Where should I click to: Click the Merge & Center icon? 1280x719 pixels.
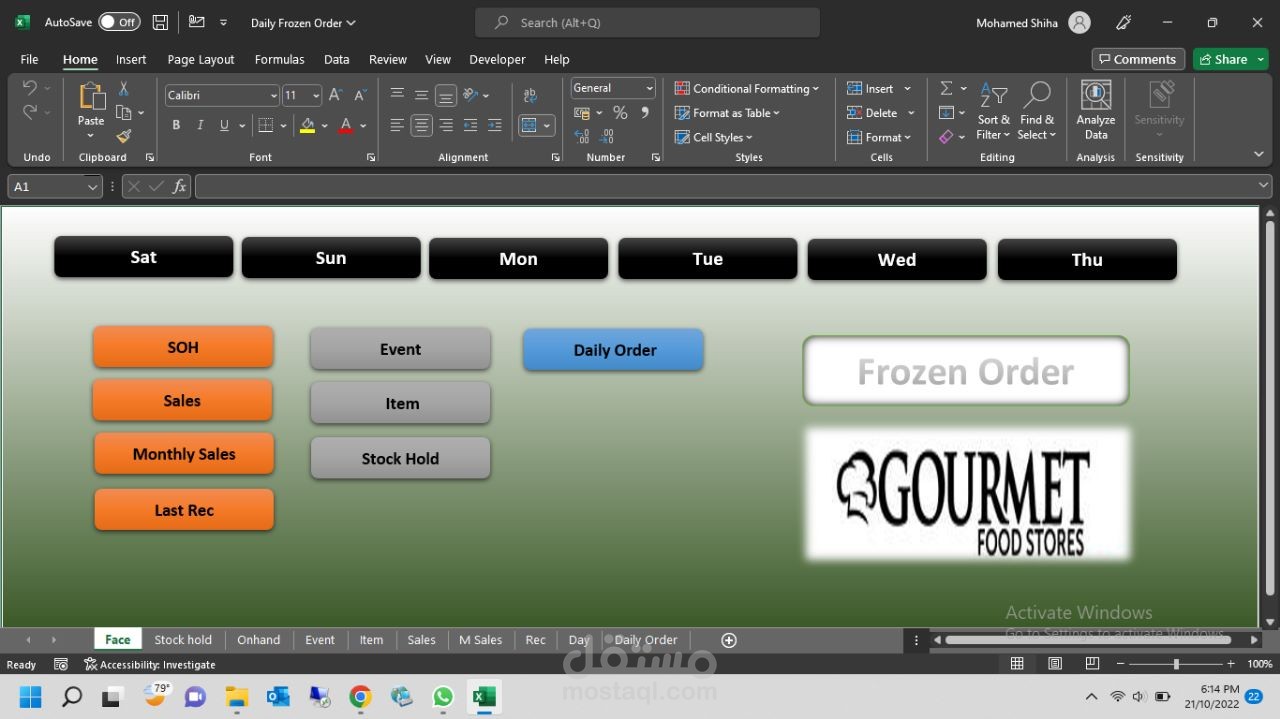point(530,125)
